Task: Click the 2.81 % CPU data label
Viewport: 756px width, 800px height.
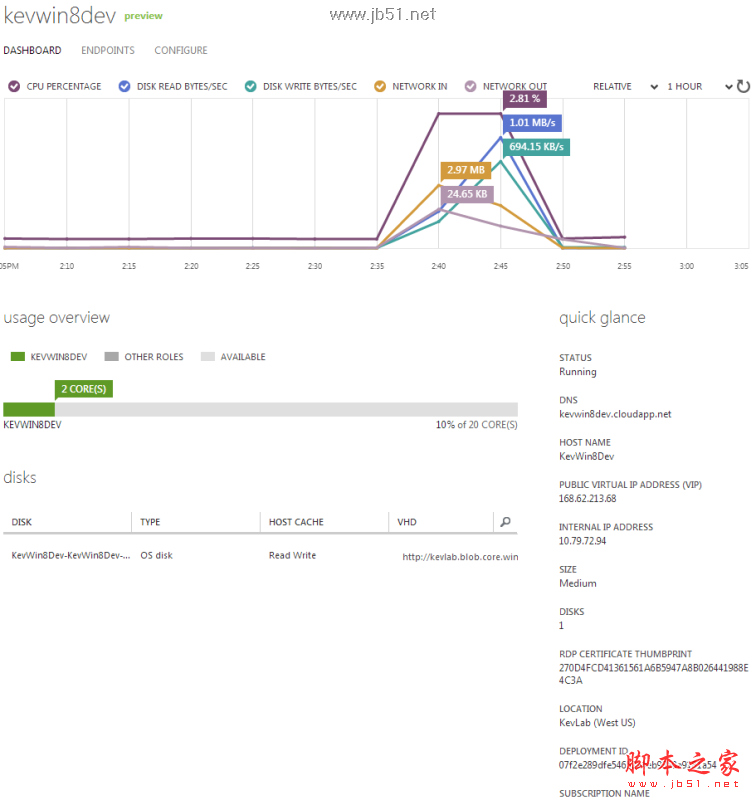Action: point(524,99)
